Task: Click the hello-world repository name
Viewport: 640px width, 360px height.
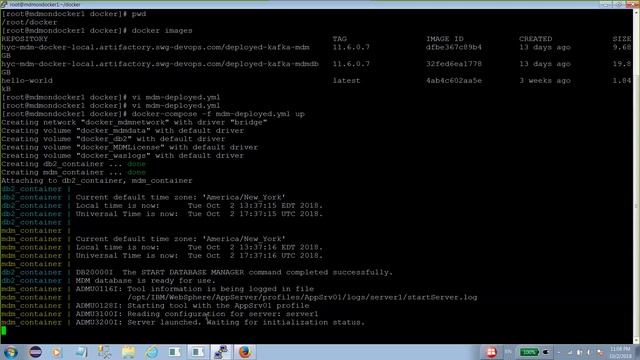Action: coord(27,81)
